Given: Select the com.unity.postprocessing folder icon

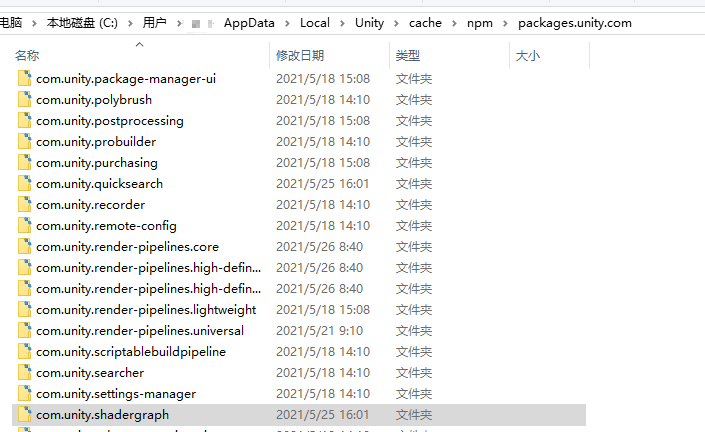Looking at the screenshot, I should (25, 120).
